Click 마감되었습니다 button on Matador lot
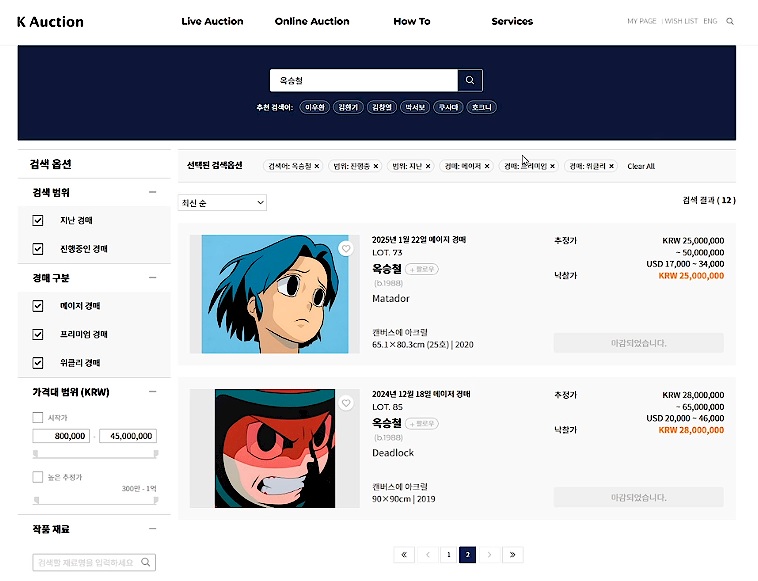This screenshot has height=581, width=758. (x=639, y=343)
